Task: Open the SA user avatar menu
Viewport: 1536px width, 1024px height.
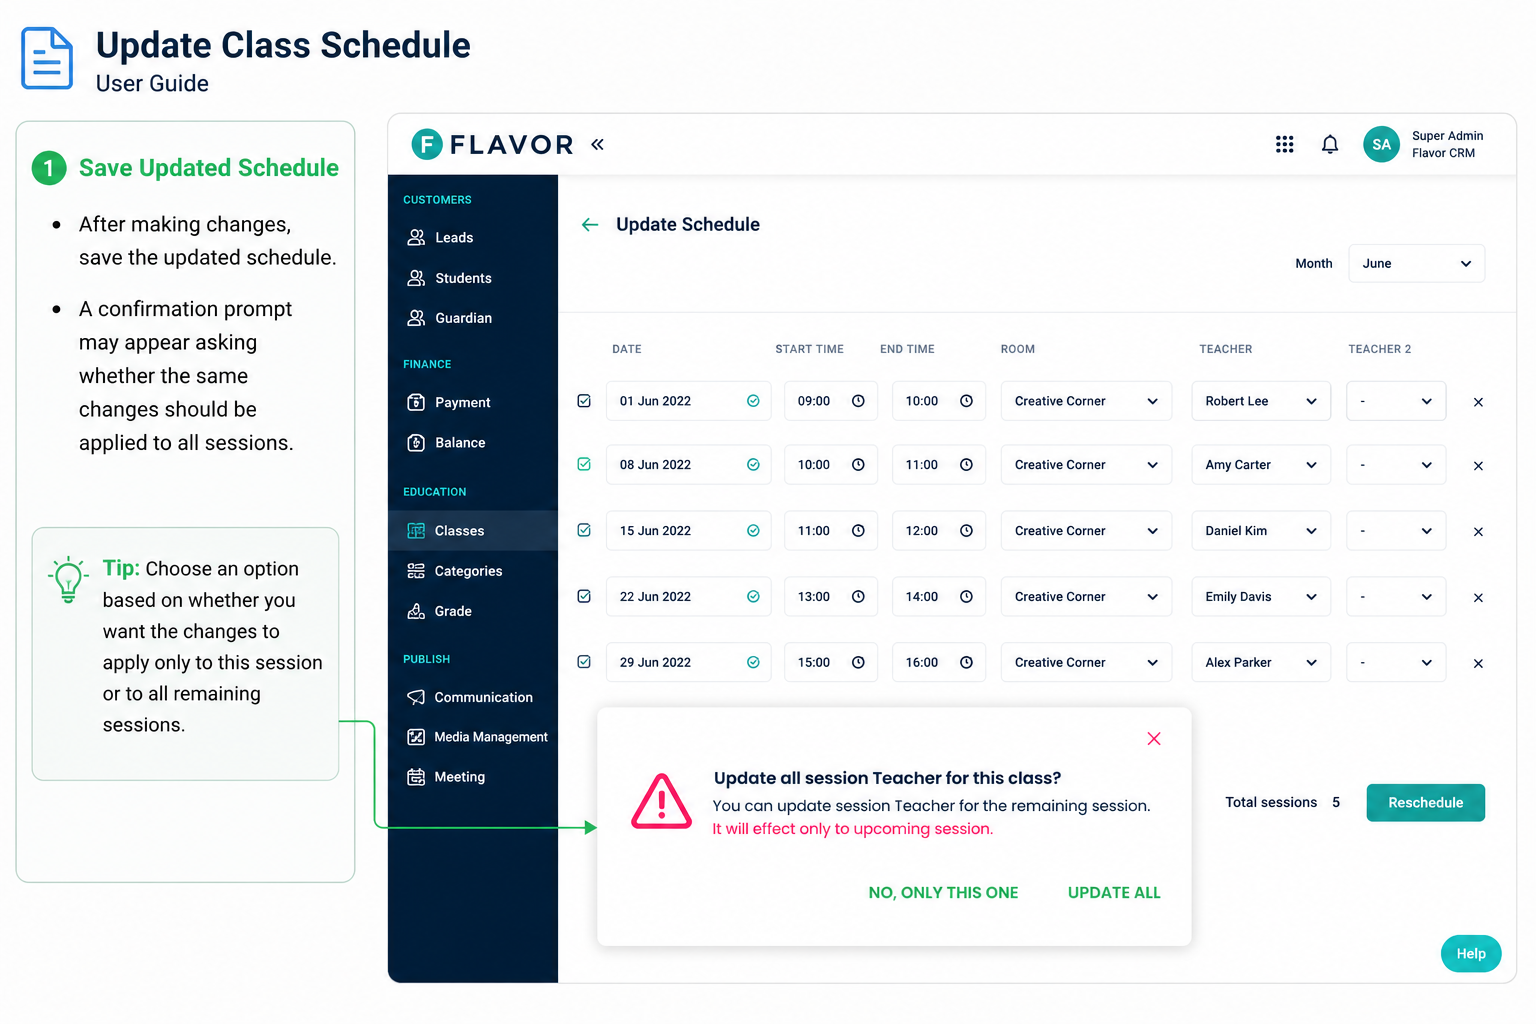Action: 1381,145
